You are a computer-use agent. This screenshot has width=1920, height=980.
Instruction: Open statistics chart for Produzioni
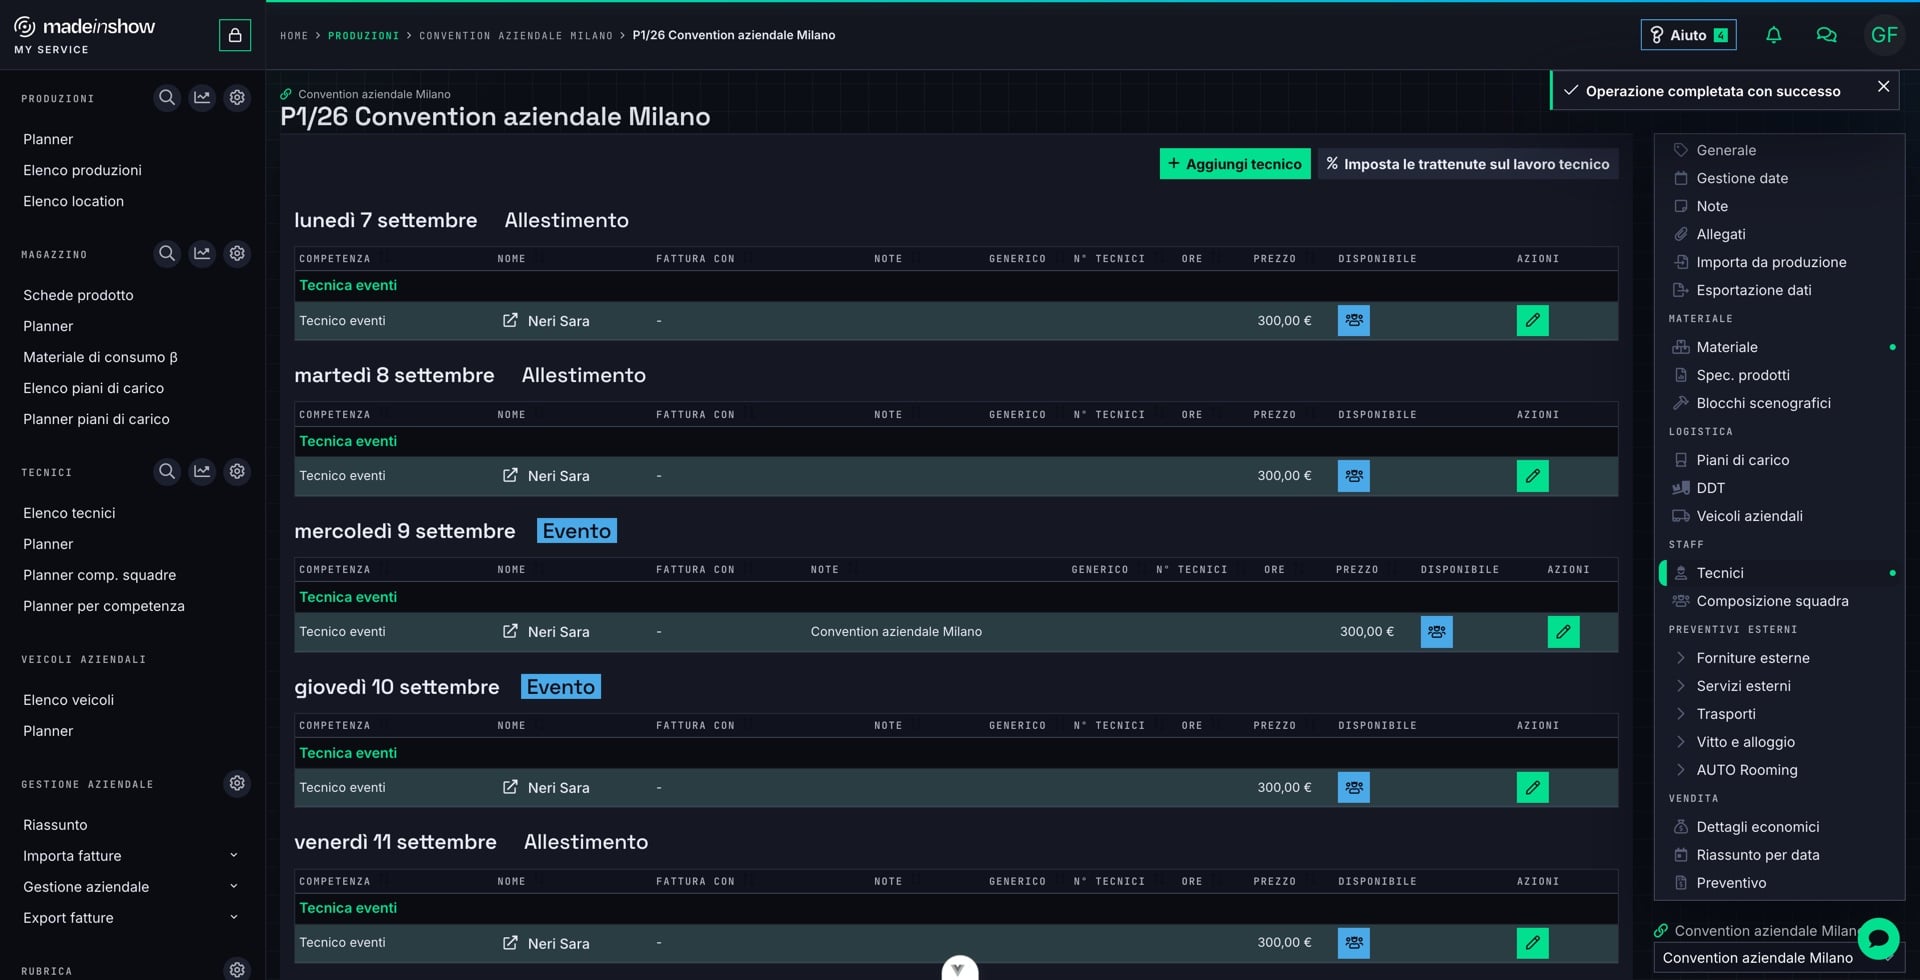(202, 98)
